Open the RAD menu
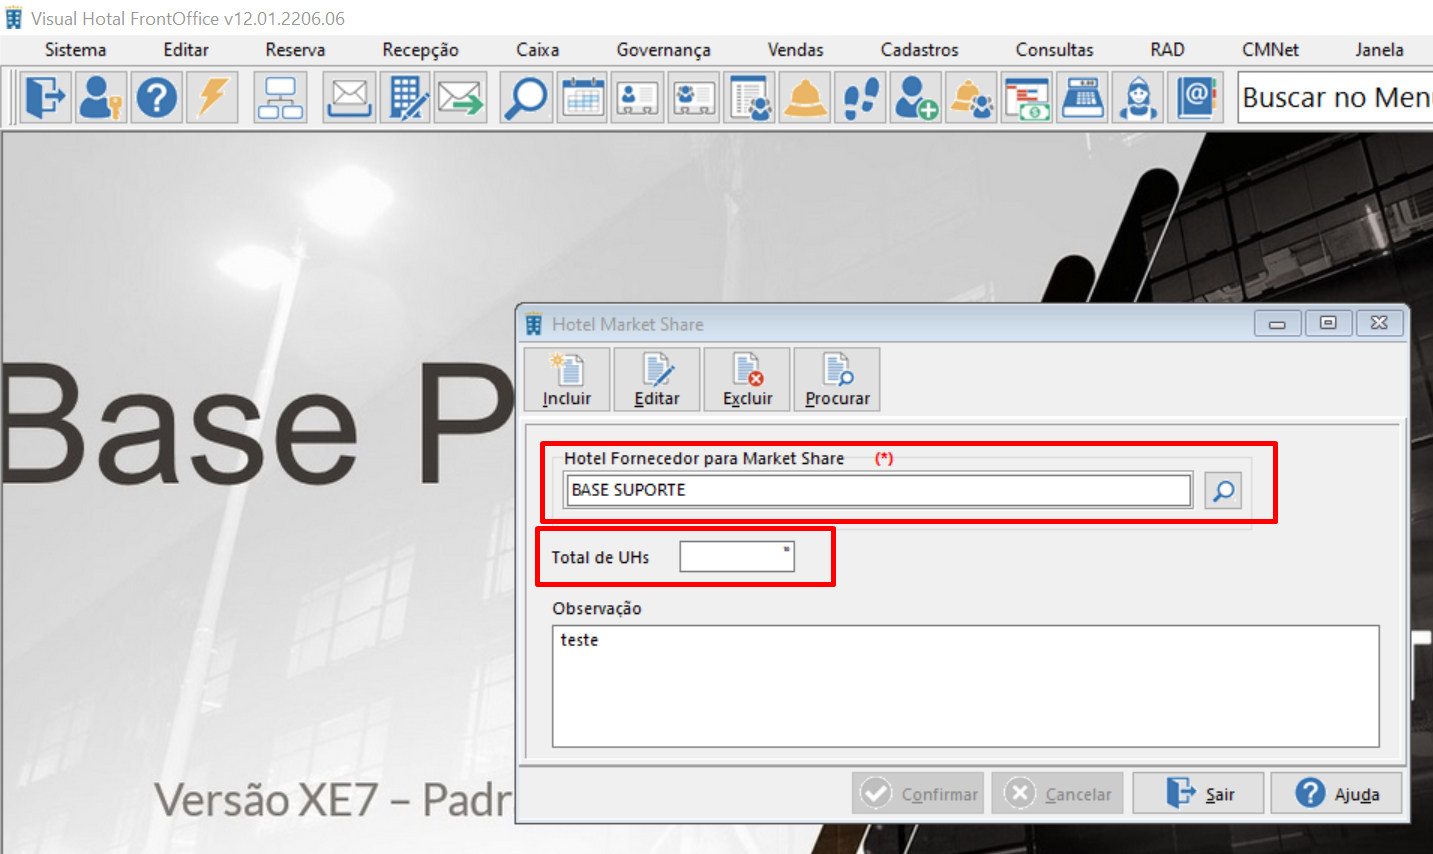This screenshot has height=854, width=1433. pyautogui.click(x=1167, y=49)
